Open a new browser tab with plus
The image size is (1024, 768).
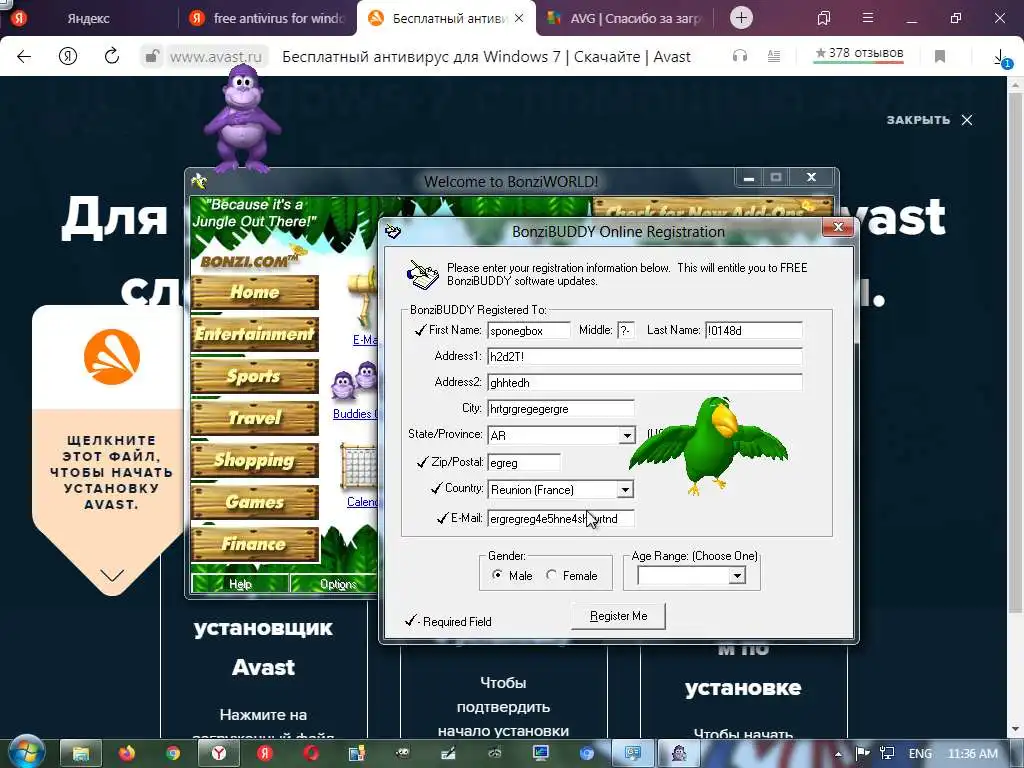(741, 18)
